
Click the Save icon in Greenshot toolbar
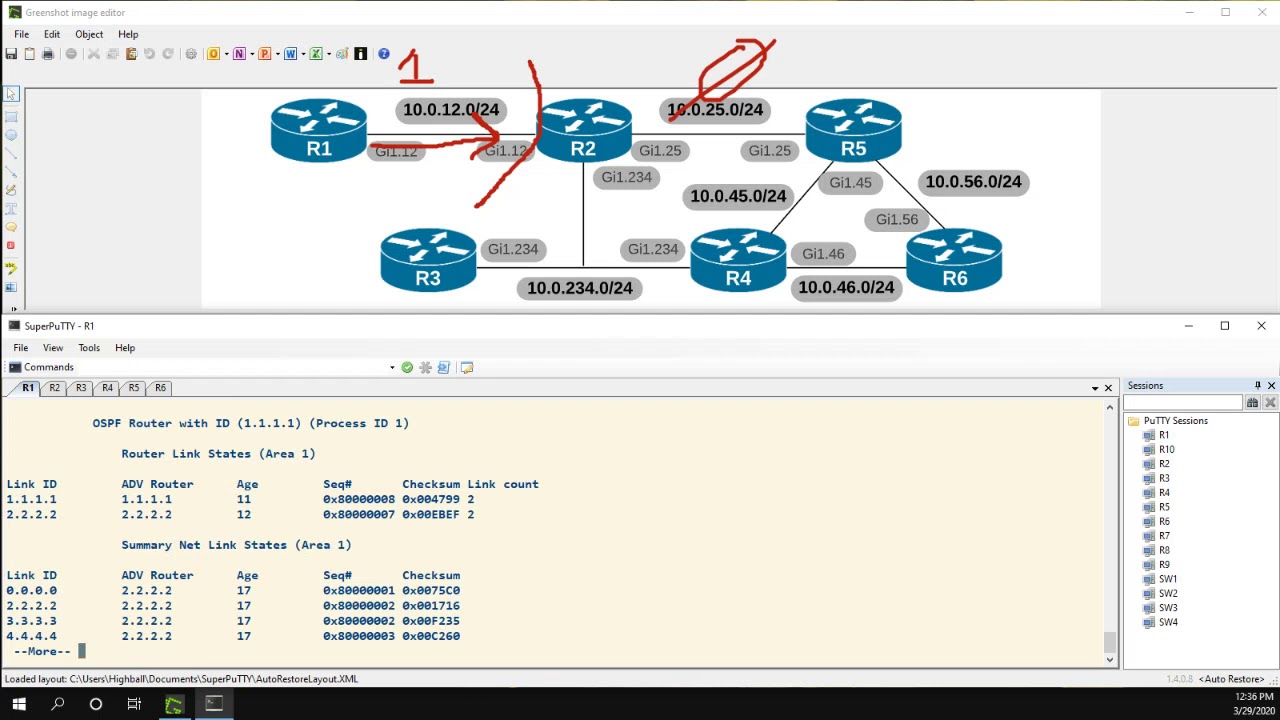pos(11,54)
